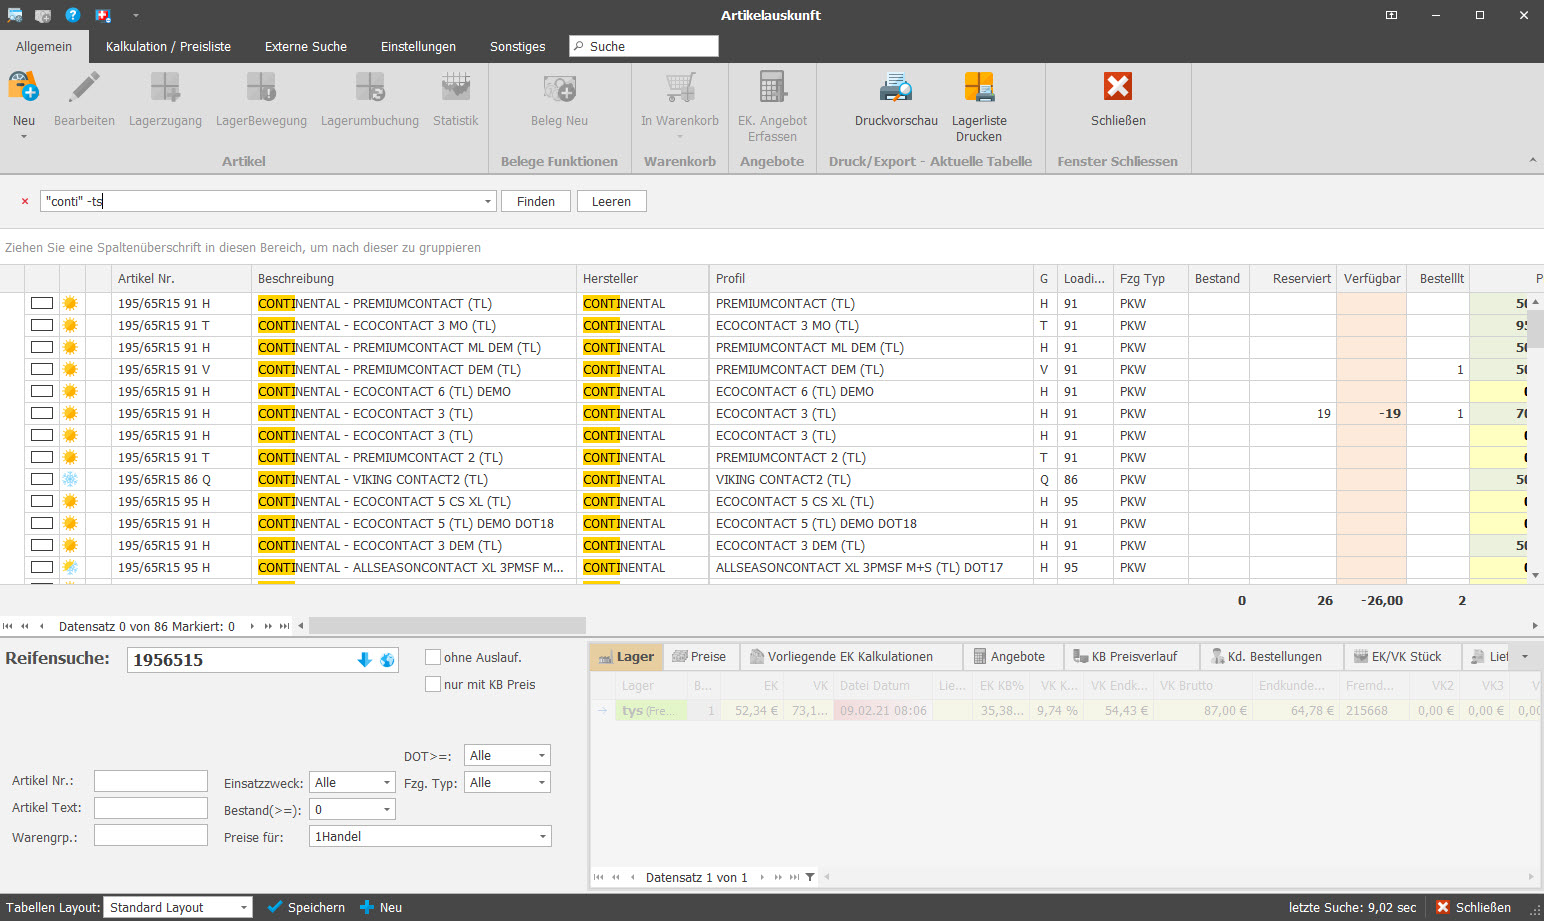Open the Fzg. Typ dropdown
This screenshot has height=921, width=1544.
click(542, 783)
